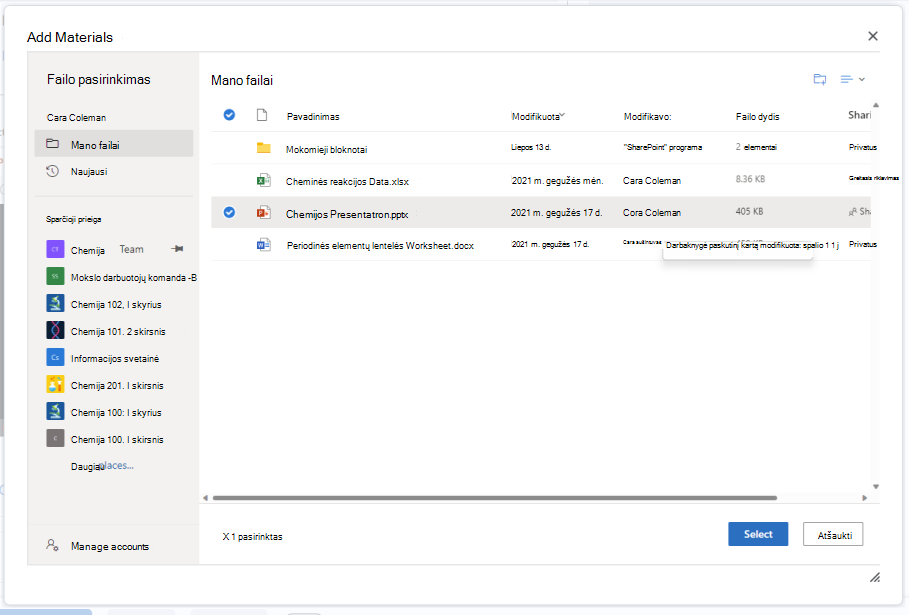Screen dimensions: 909x615
Task: Click the file type column icon
Action: [x=262, y=115]
